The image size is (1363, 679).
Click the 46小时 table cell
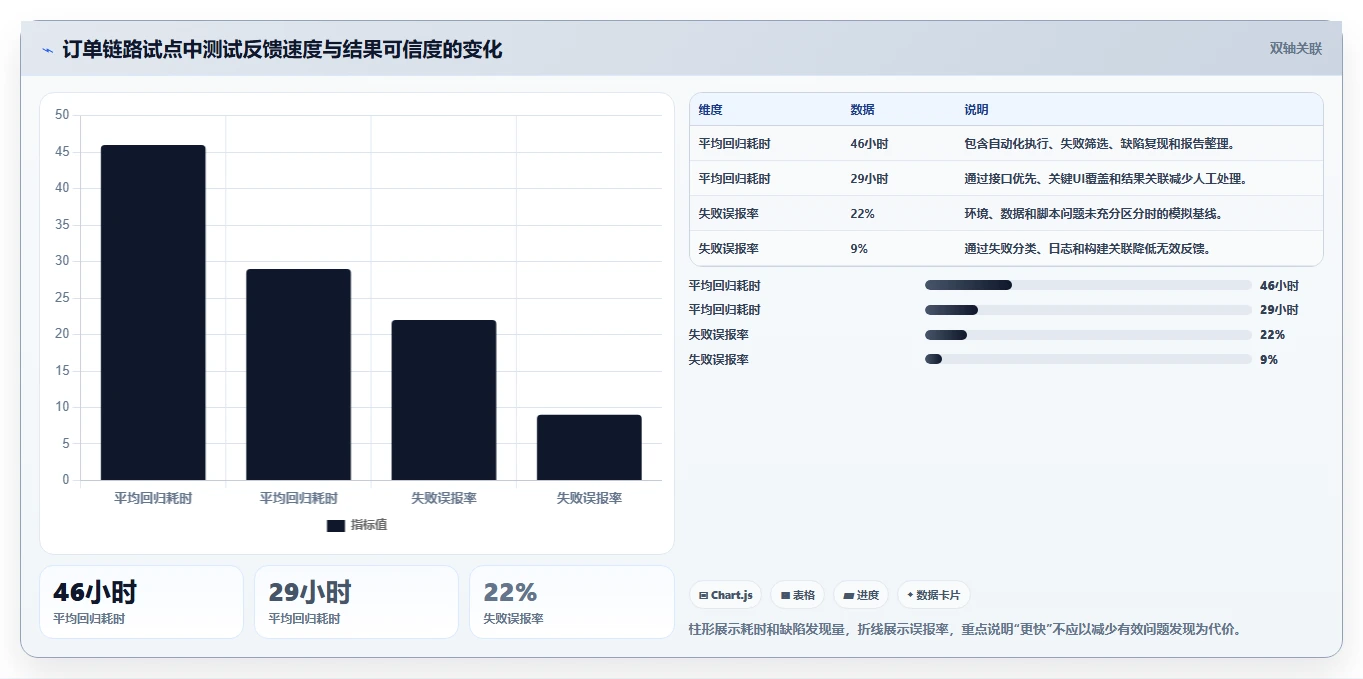tap(869, 144)
